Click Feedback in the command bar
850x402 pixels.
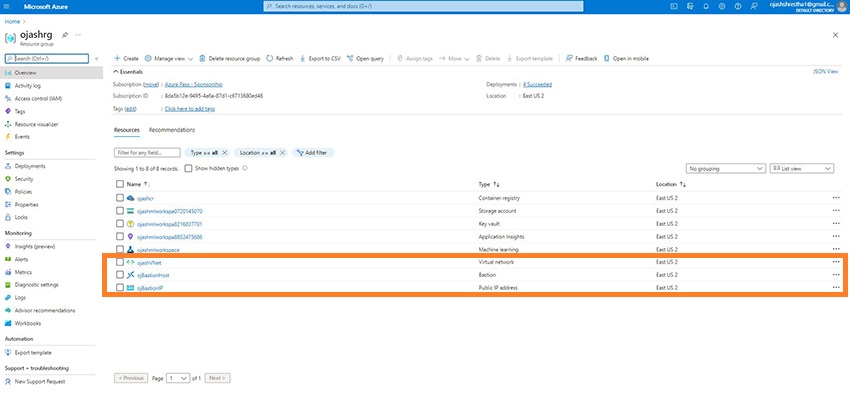581,59
